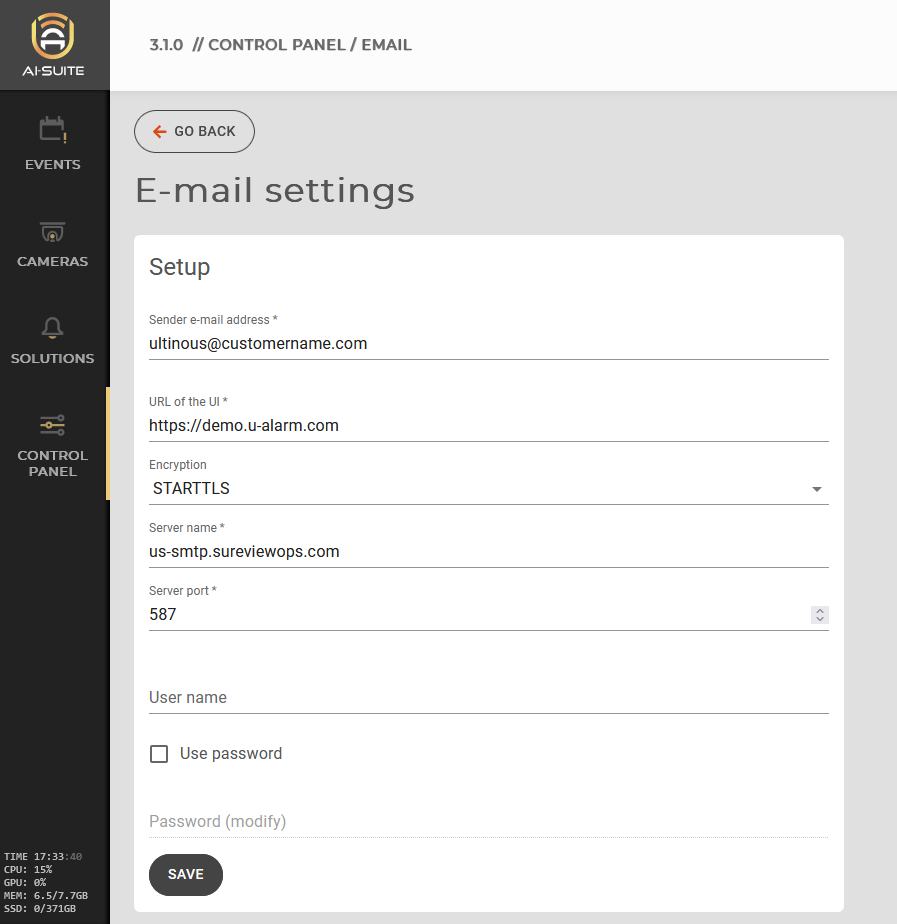This screenshot has width=897, height=924.
Task: Click the TIME 17:33 status entry
Action: coord(43,856)
